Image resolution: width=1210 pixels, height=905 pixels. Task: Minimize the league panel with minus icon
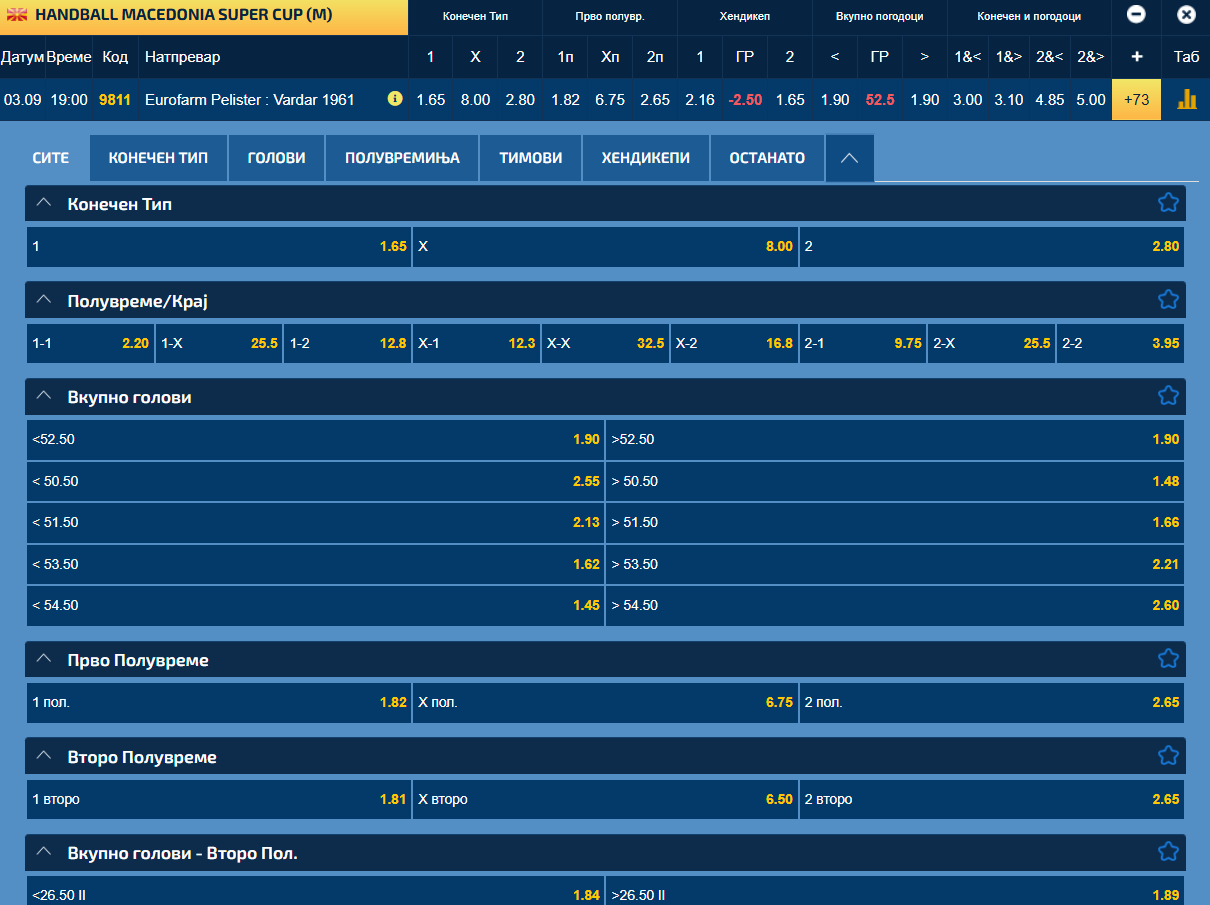(x=1136, y=15)
